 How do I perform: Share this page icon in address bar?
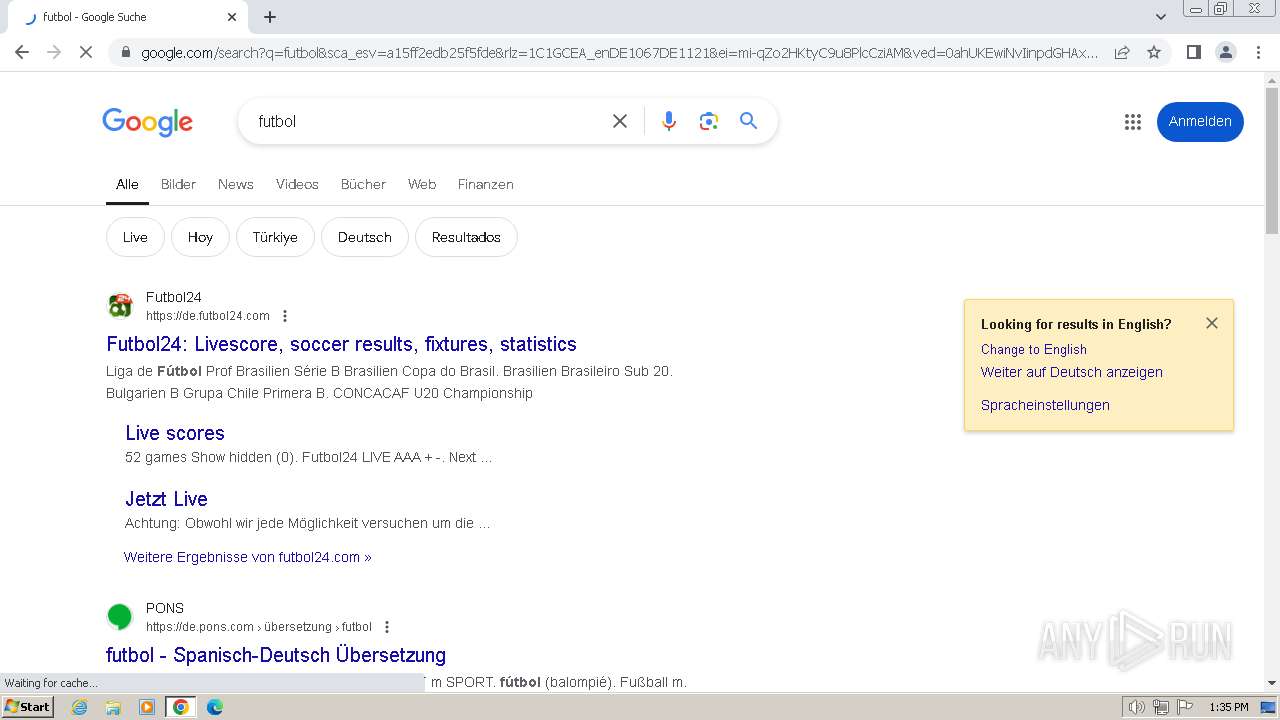[1122, 52]
